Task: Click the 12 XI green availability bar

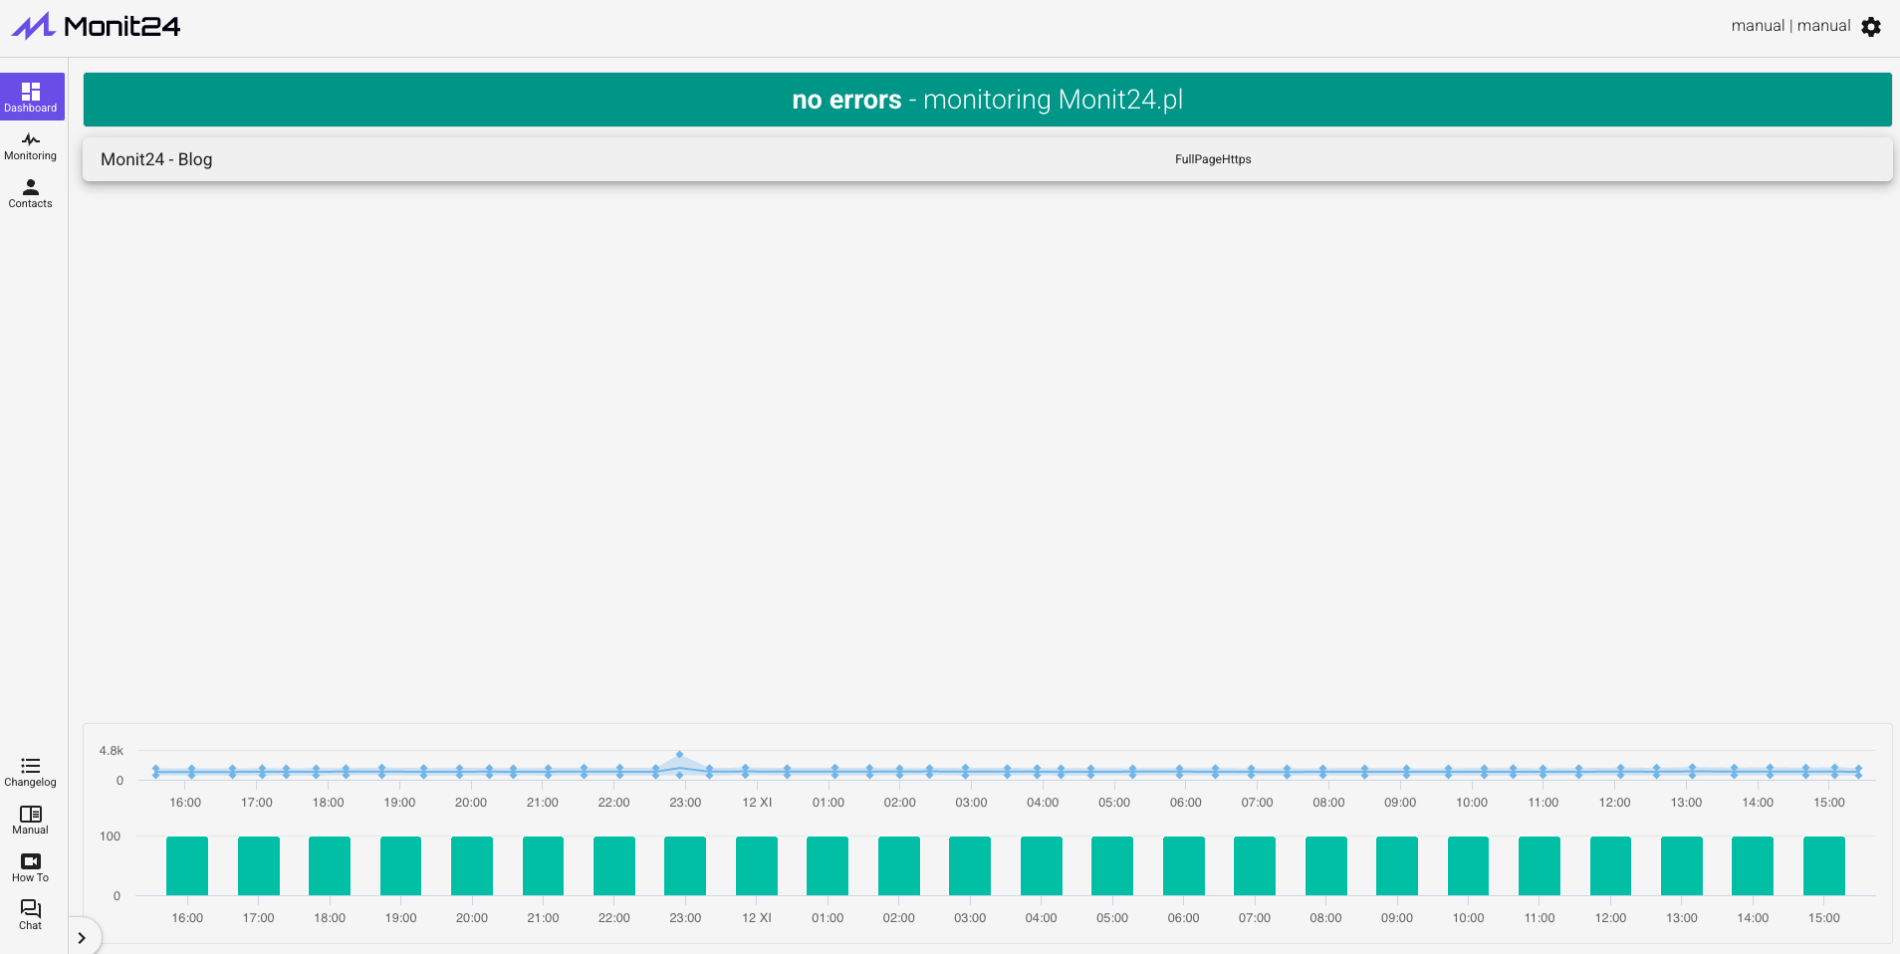Action: click(x=756, y=866)
